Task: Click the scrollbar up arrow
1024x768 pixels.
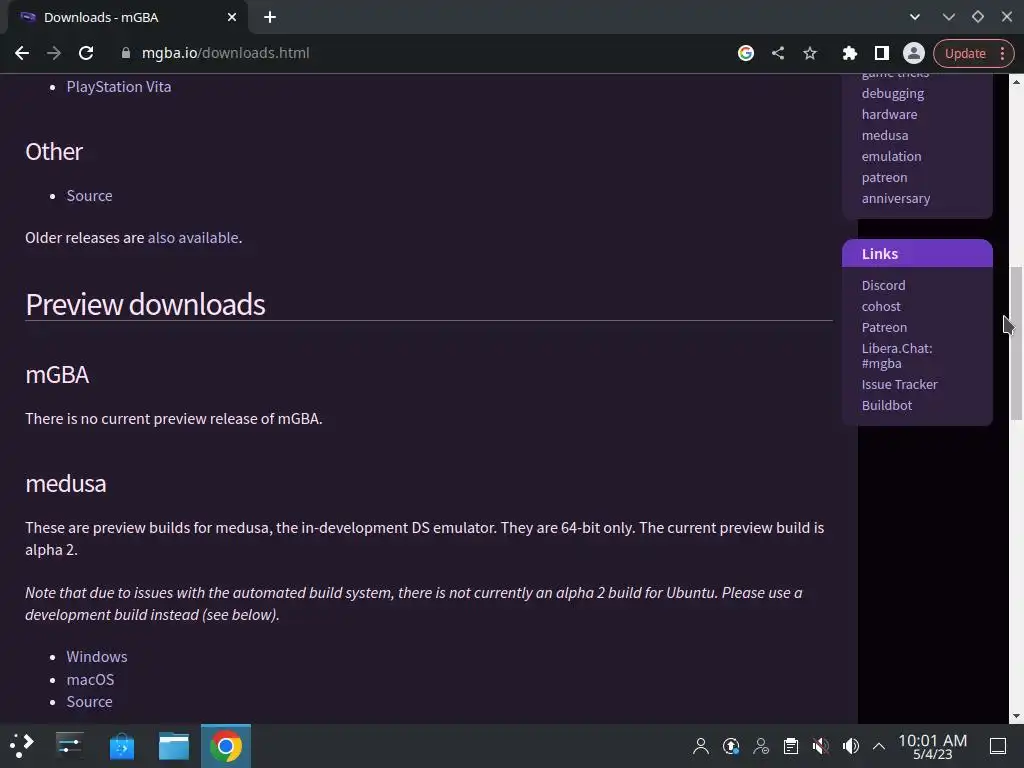Action: point(1016,82)
